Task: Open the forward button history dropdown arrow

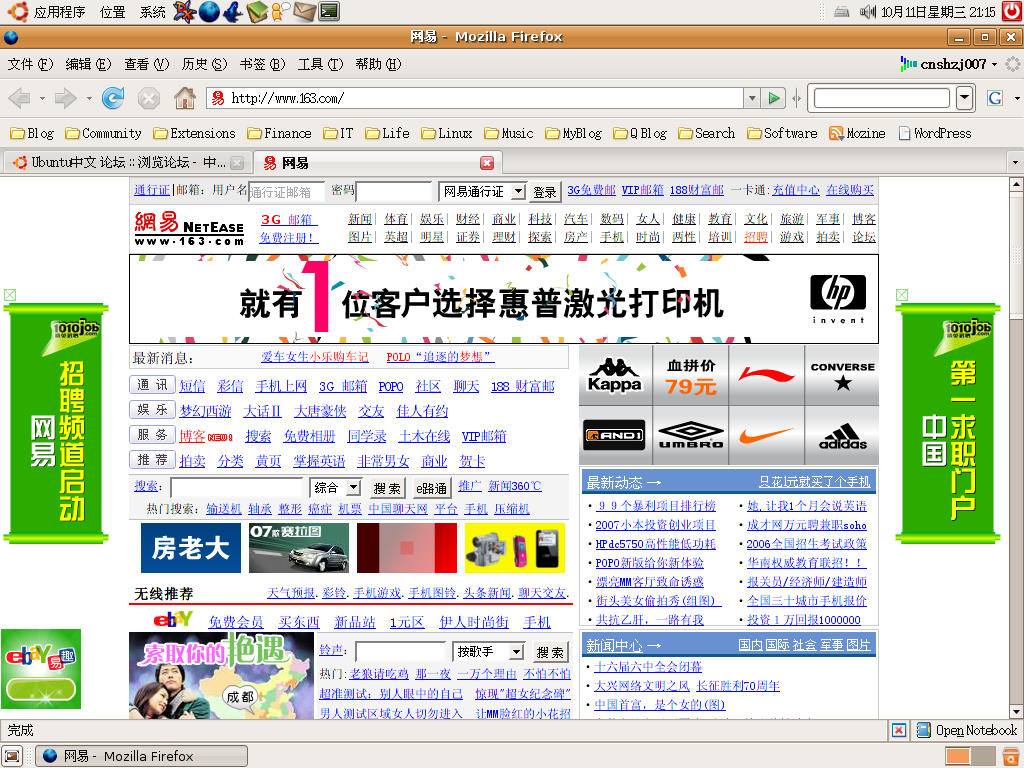Action: (x=89, y=99)
